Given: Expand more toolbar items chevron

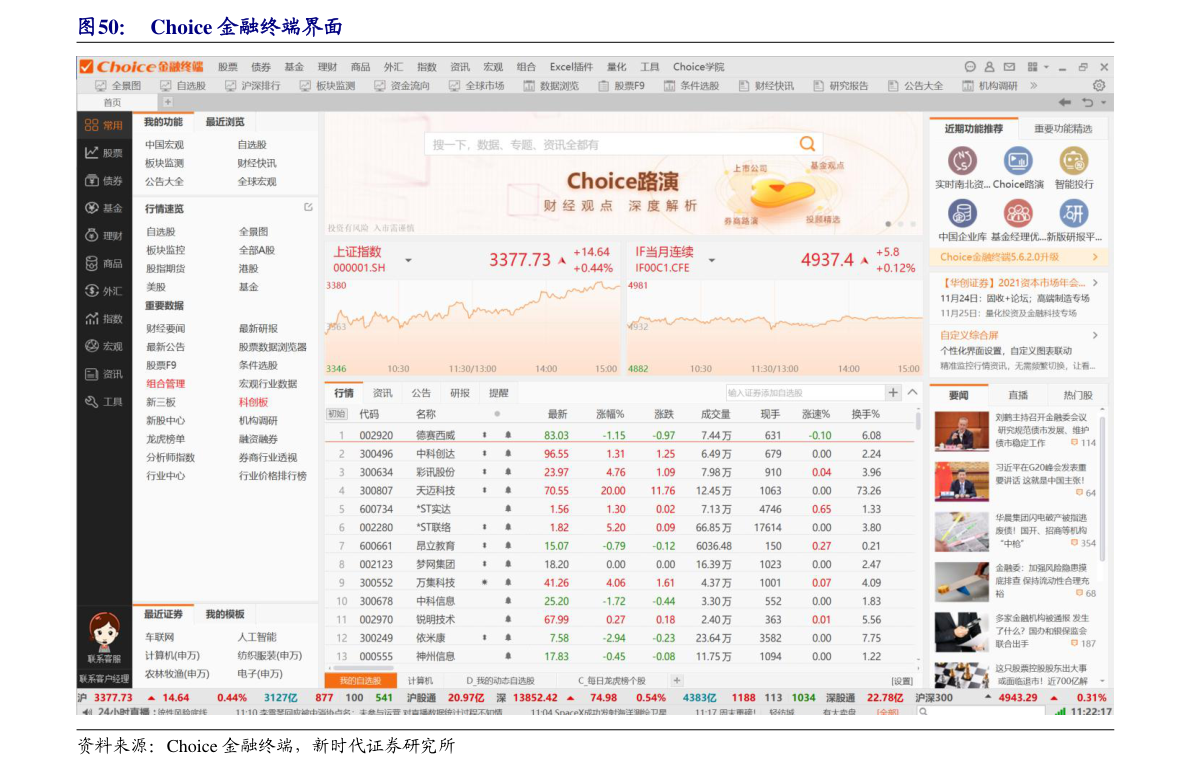Looking at the screenshot, I should point(1034,86).
